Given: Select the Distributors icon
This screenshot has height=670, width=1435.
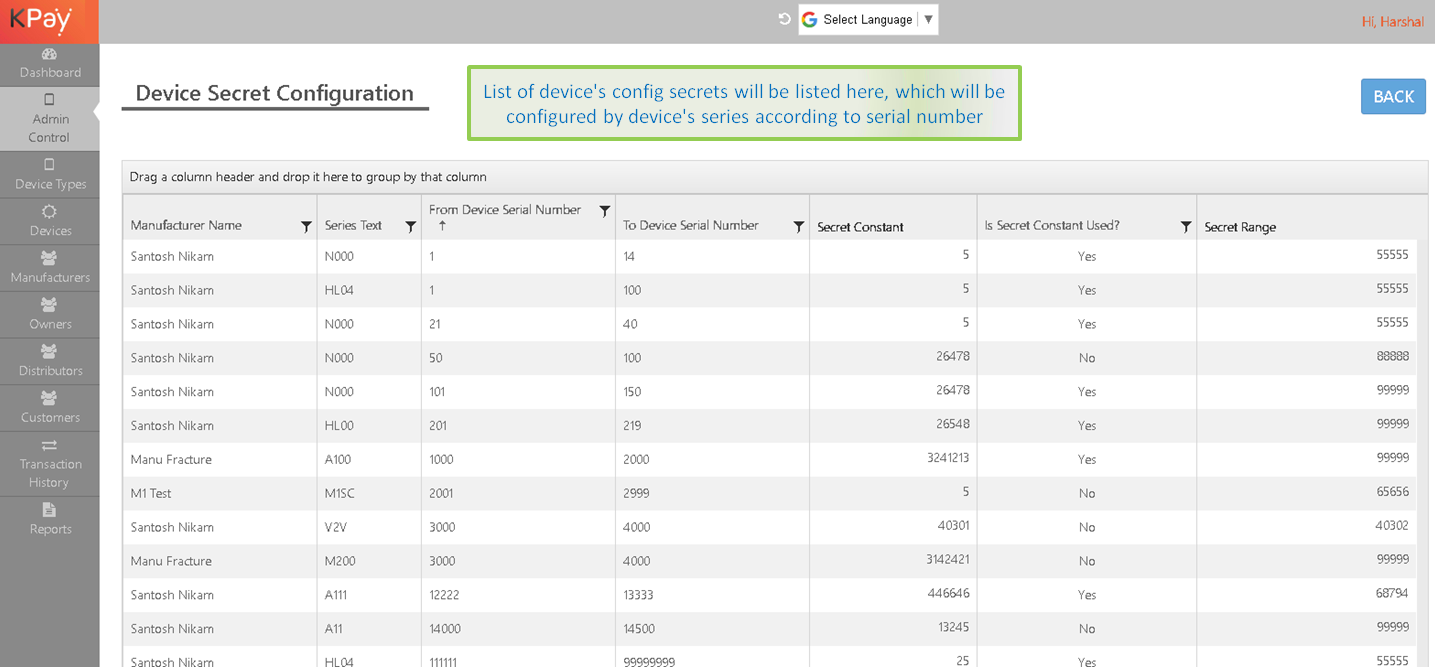Looking at the screenshot, I should point(49,352).
